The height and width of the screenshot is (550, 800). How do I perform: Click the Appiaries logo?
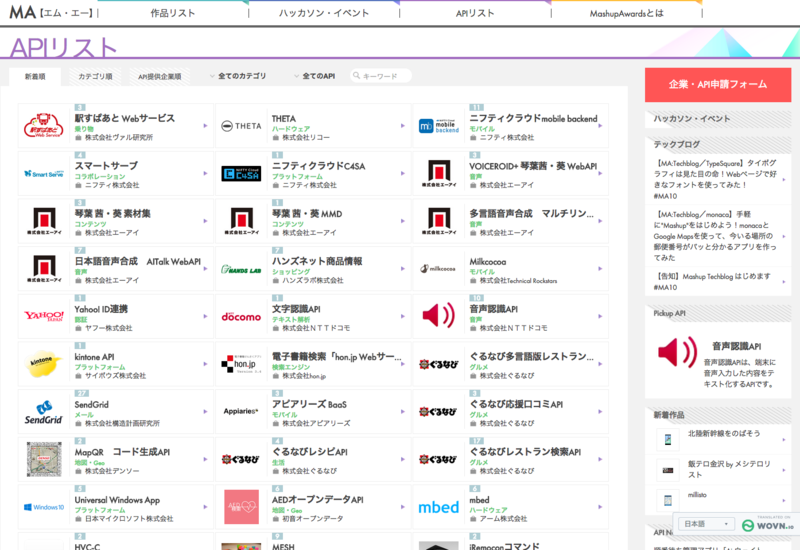point(241,411)
